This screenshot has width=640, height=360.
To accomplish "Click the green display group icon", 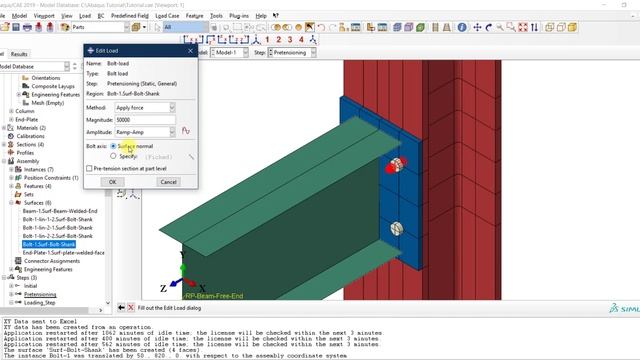I will coord(420,27).
